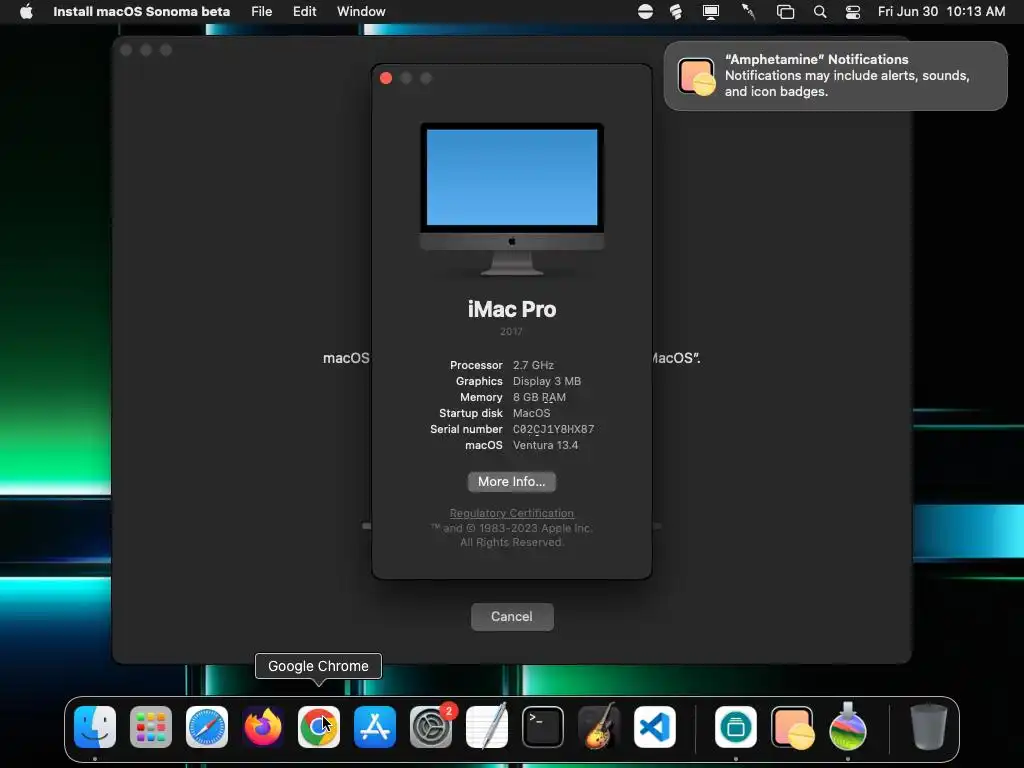Click the slanted tool menu bar icon
Viewport: 1024px width, 768px height.
pos(748,12)
